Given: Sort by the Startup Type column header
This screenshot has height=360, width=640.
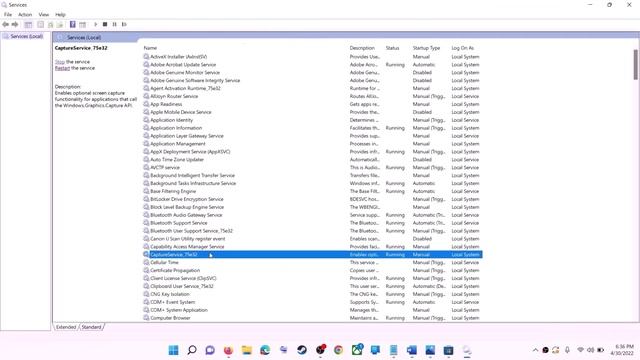Looking at the screenshot, I should pos(426,48).
